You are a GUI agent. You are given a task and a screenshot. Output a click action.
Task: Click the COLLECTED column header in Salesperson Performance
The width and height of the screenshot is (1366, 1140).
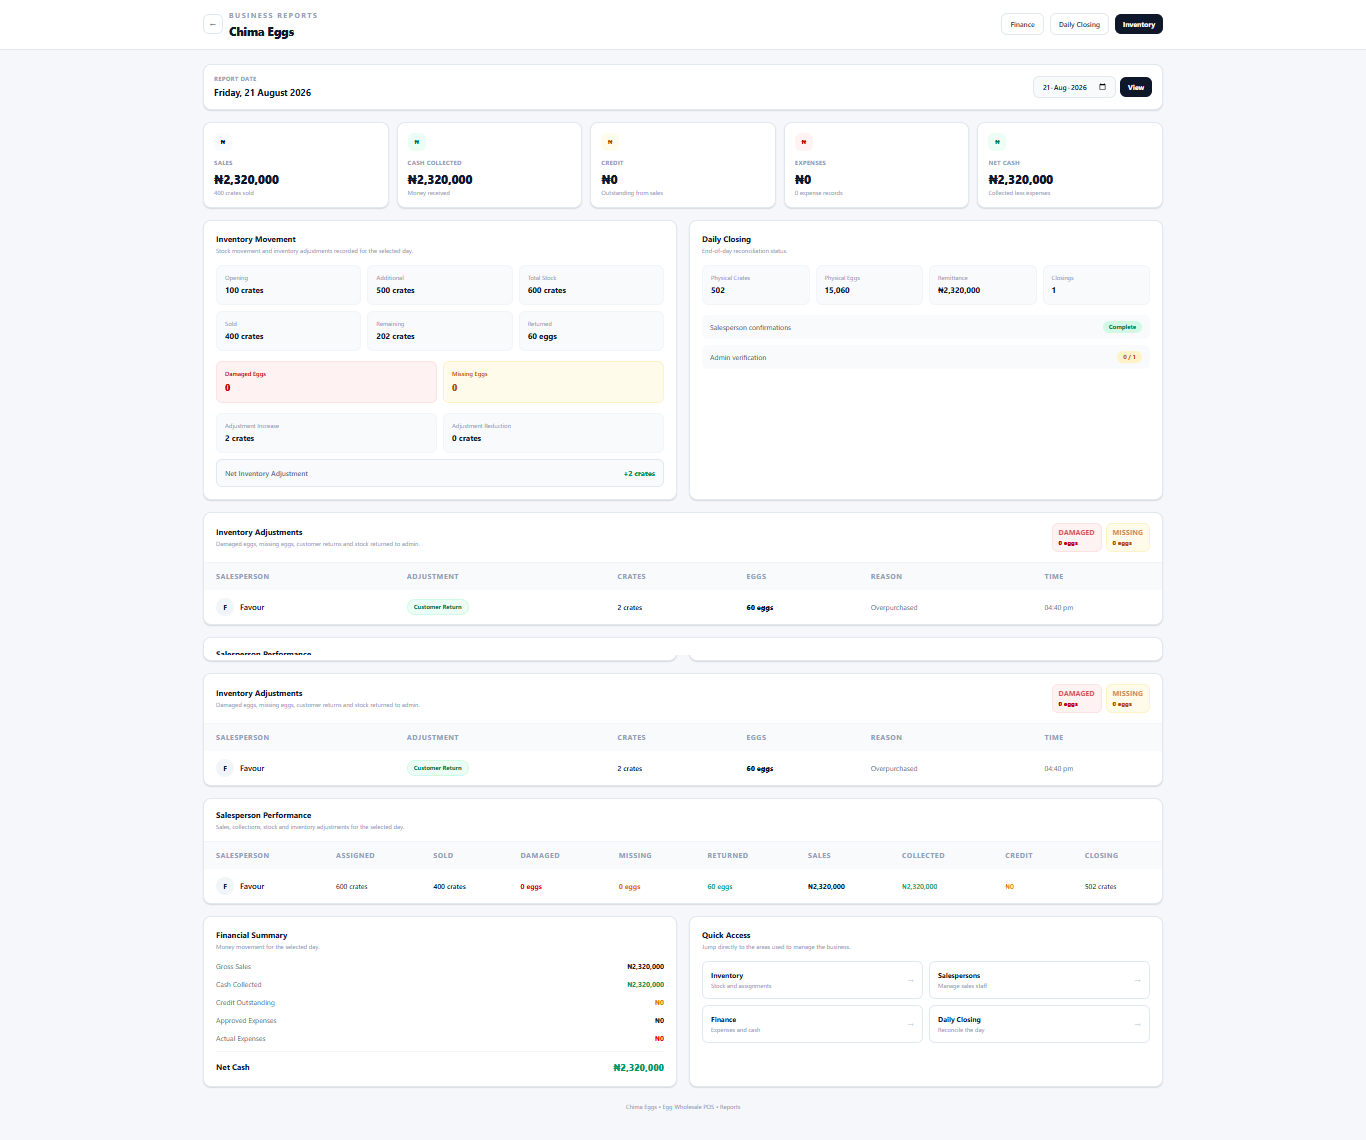[923, 856]
